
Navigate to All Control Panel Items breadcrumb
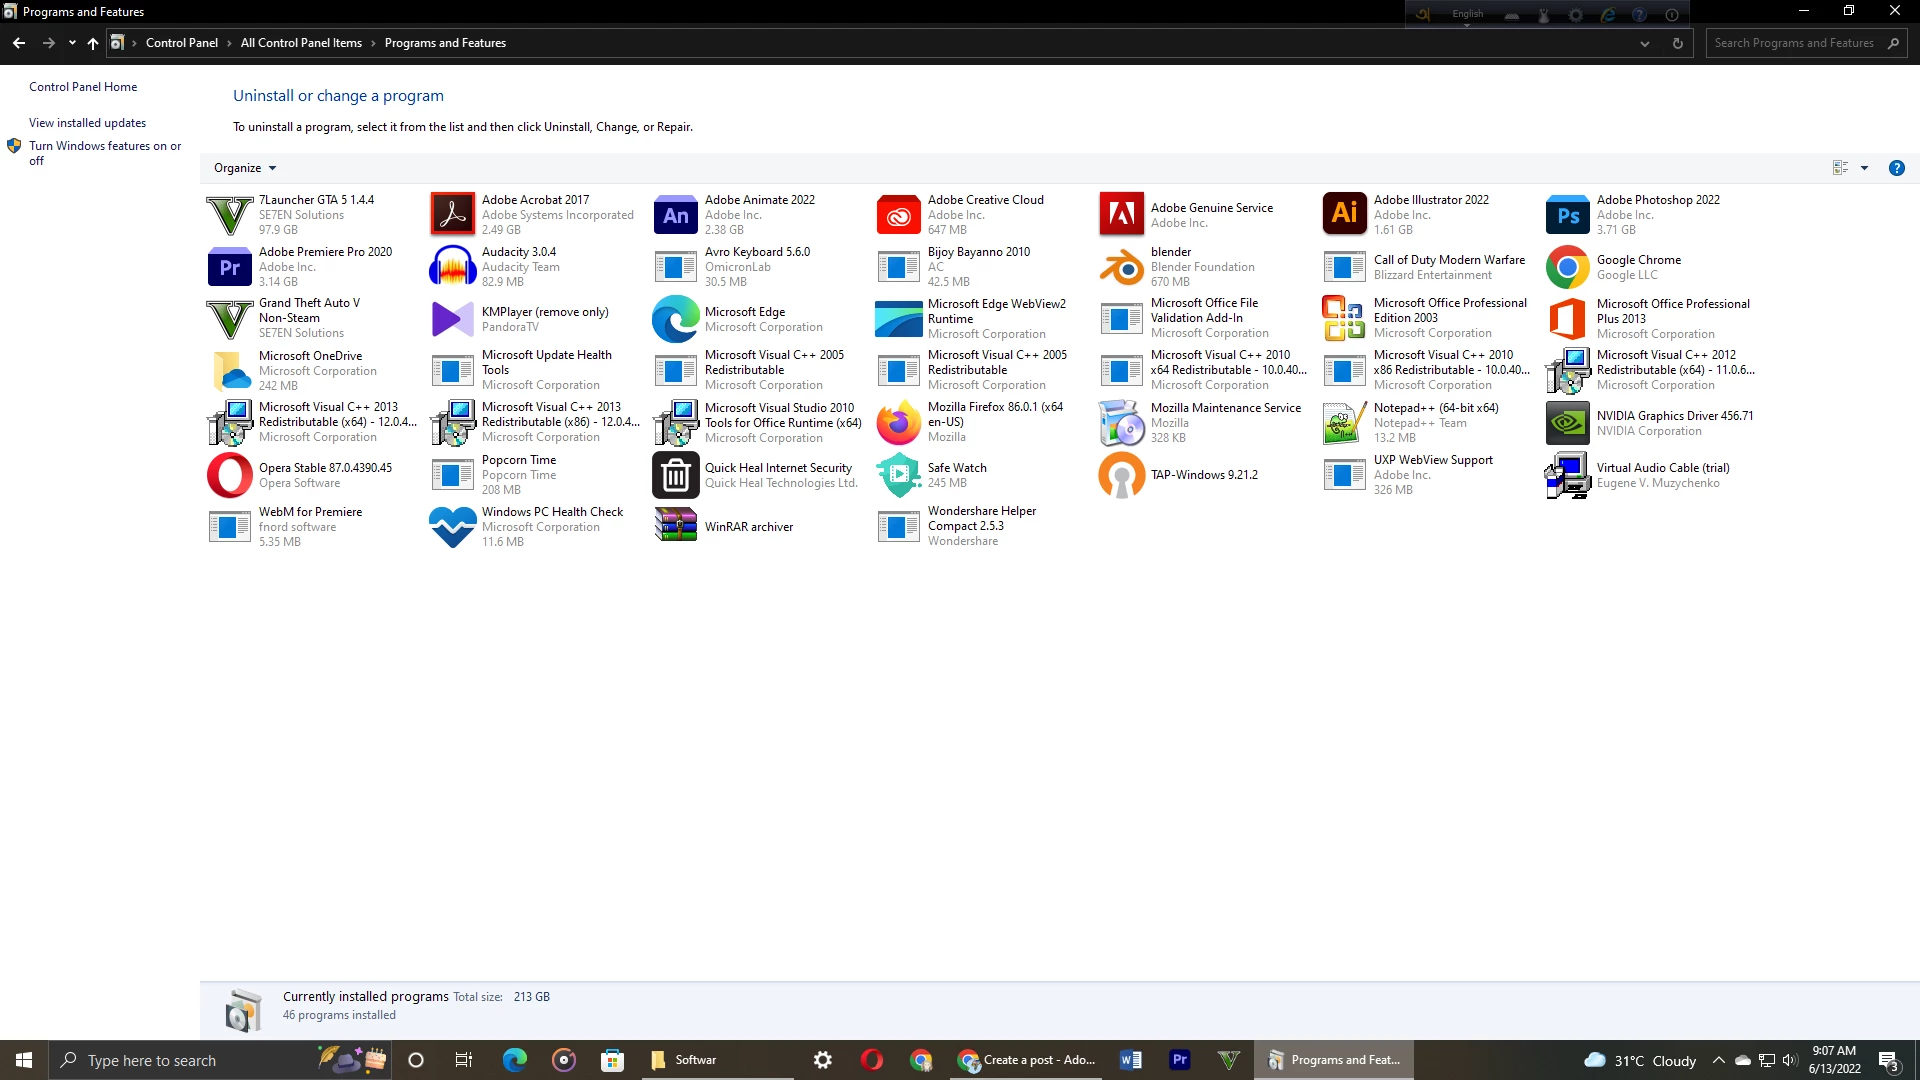[x=301, y=43]
